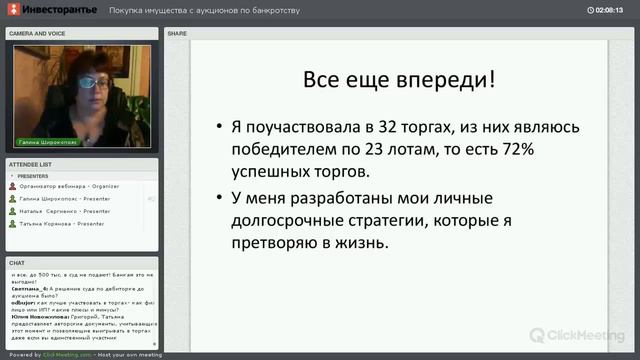Click the slide heading 'Все еще впереди!'
Screen dimensions: 640x360
pyautogui.click(x=399, y=79)
